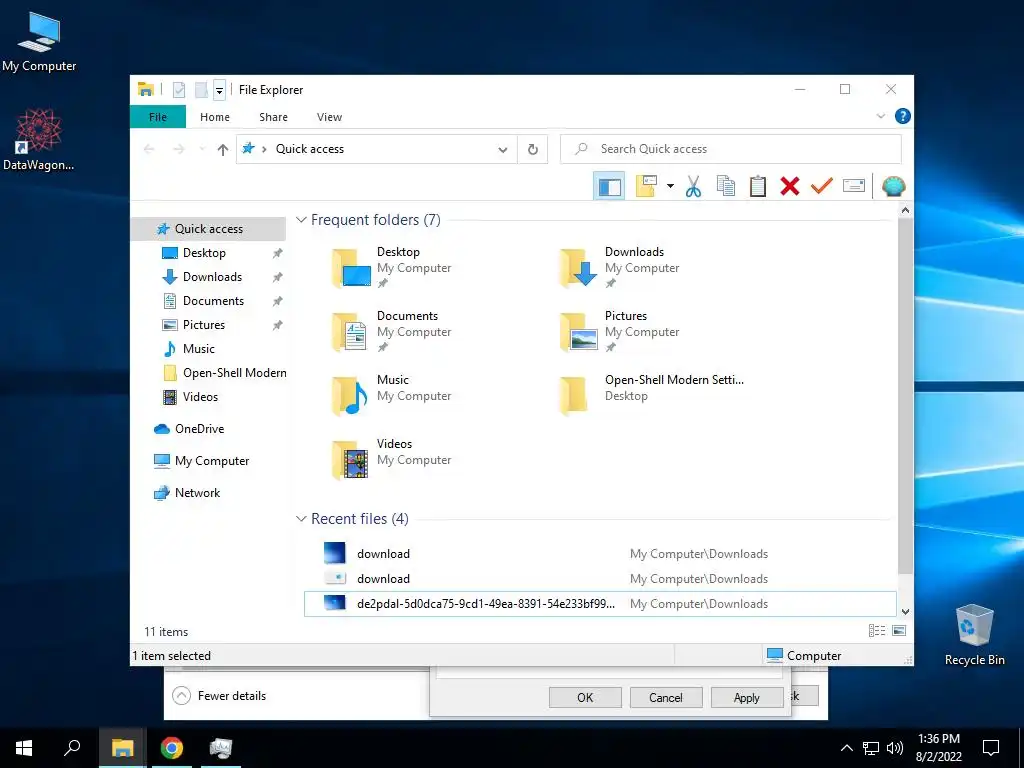Open Chrome from the taskbar
Screen dimensions: 1024x768
pyautogui.click(x=172, y=748)
